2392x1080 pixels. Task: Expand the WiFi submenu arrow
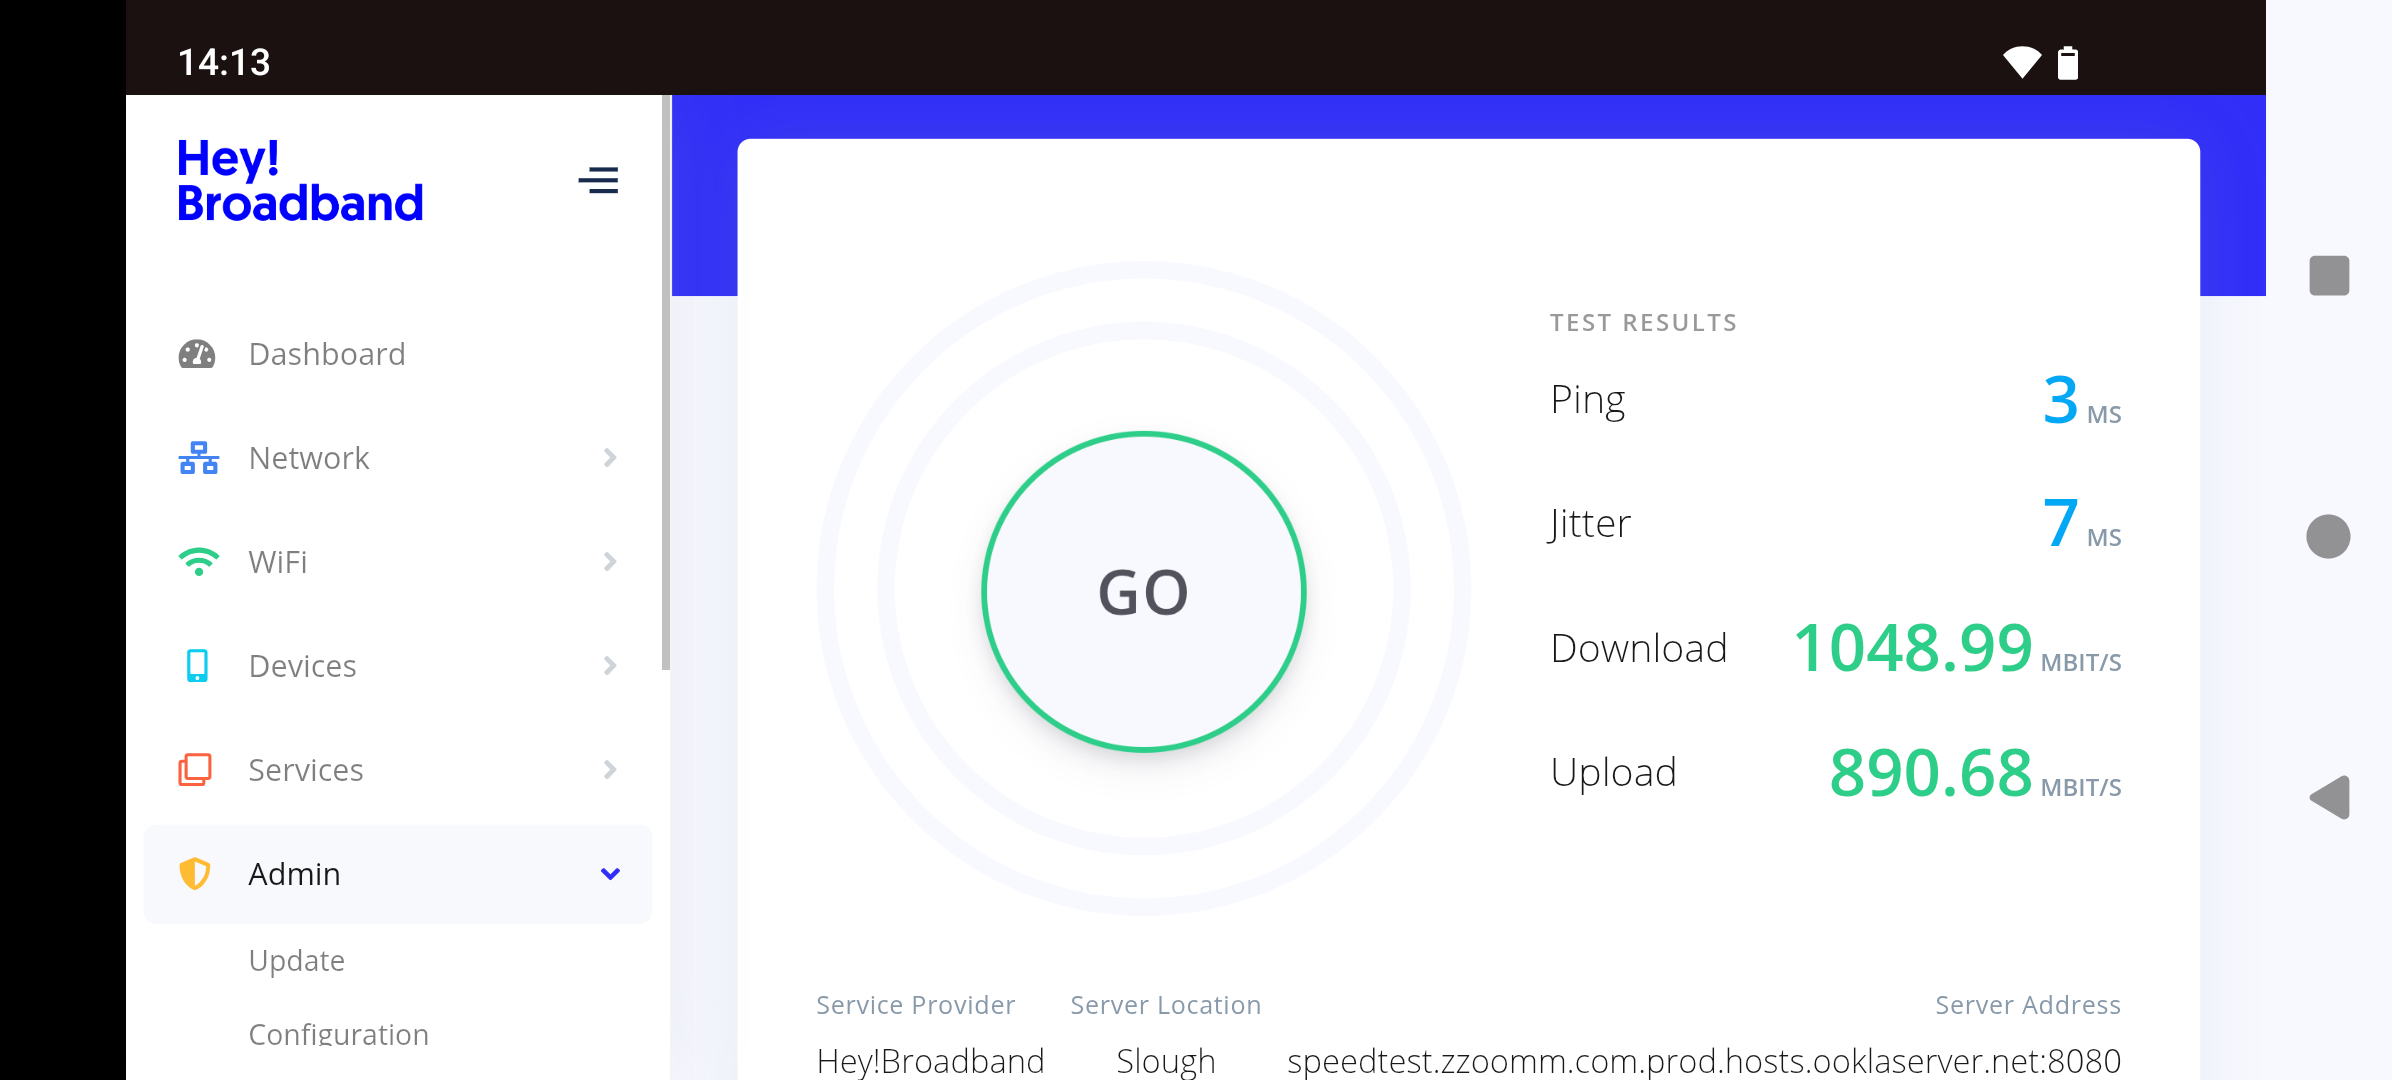tap(610, 561)
